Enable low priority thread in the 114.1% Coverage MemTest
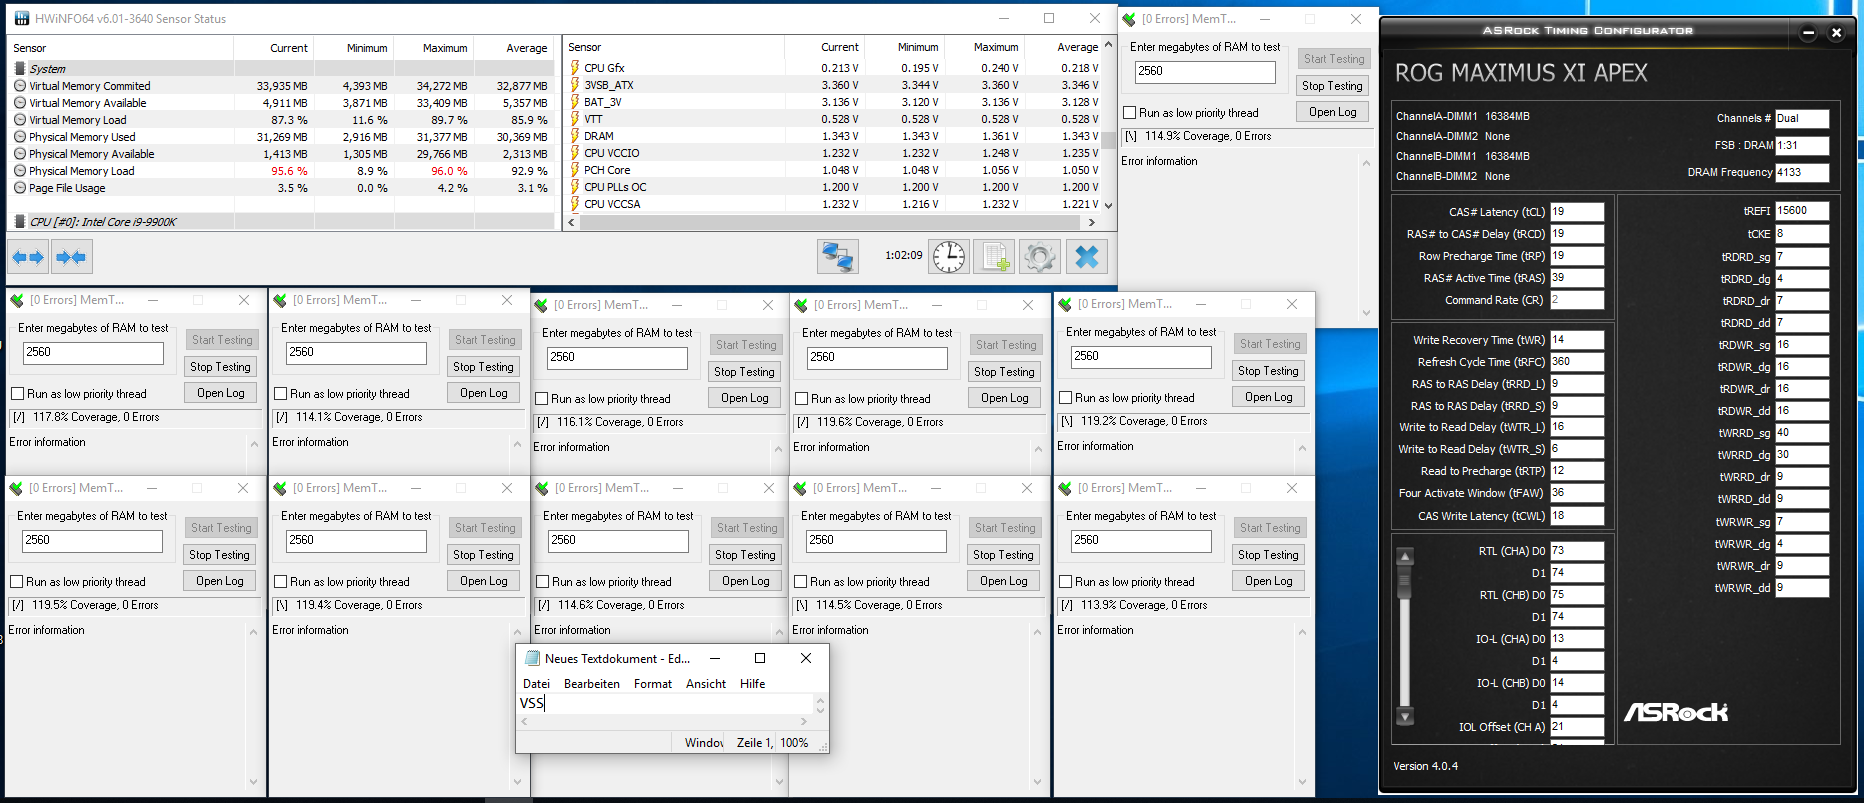The width and height of the screenshot is (1864, 803). pos(280,394)
